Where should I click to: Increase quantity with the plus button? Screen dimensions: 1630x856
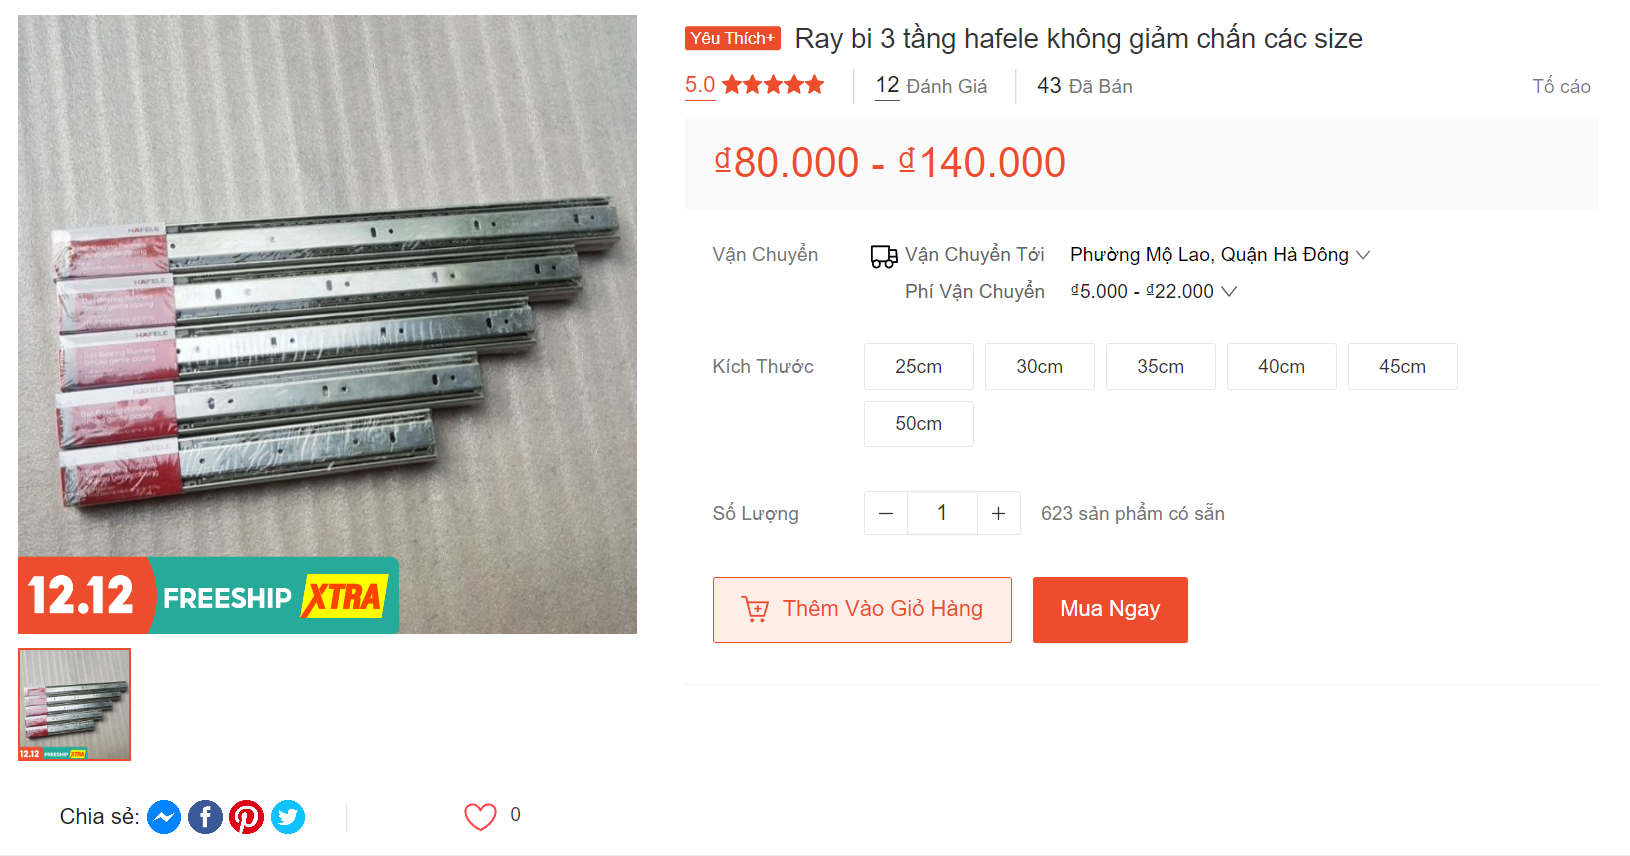[998, 513]
